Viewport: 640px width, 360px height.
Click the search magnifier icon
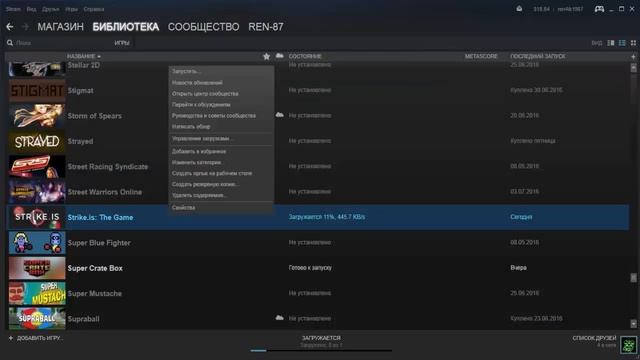click(x=10, y=43)
